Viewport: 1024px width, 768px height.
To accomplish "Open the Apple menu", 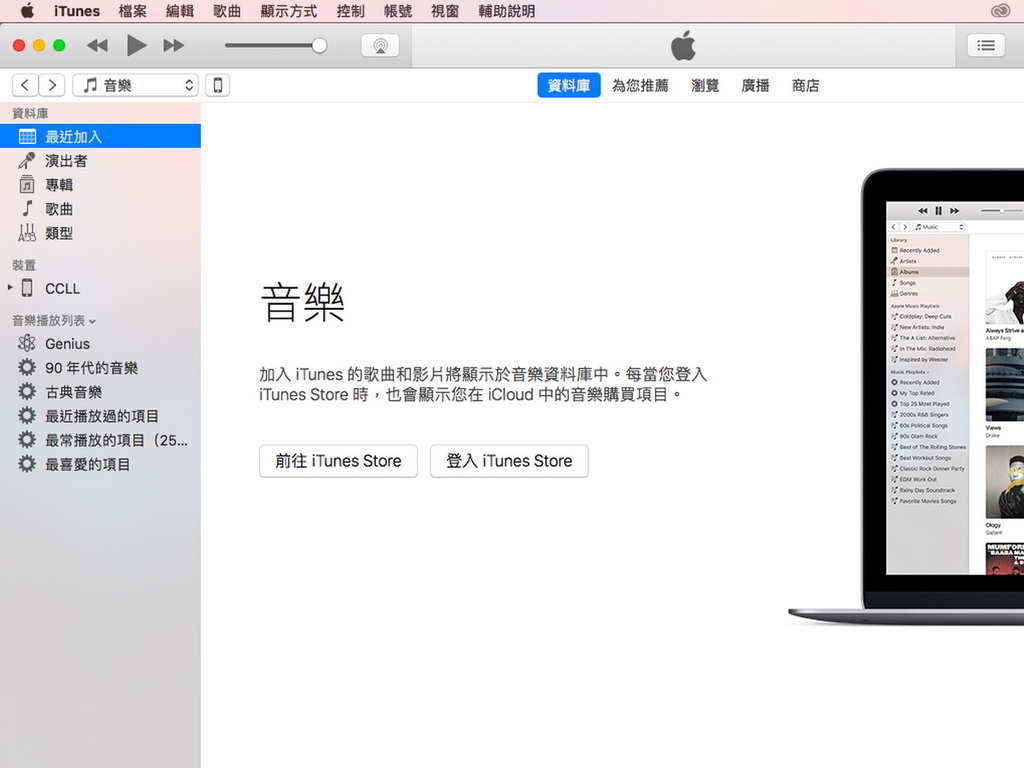I will [27, 10].
